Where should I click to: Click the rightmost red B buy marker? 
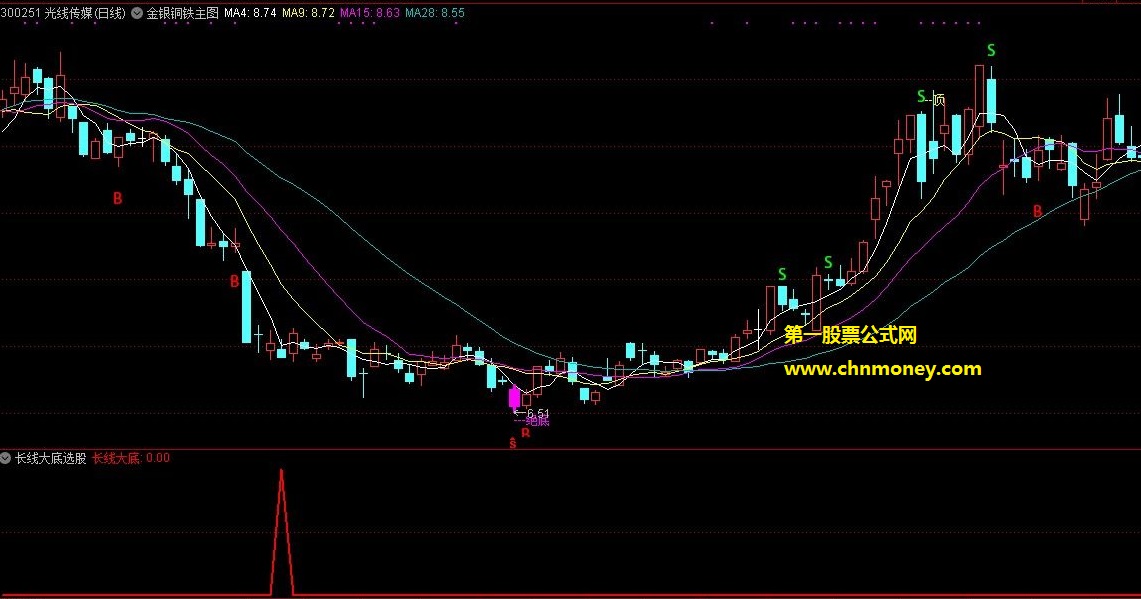[x=1038, y=211]
